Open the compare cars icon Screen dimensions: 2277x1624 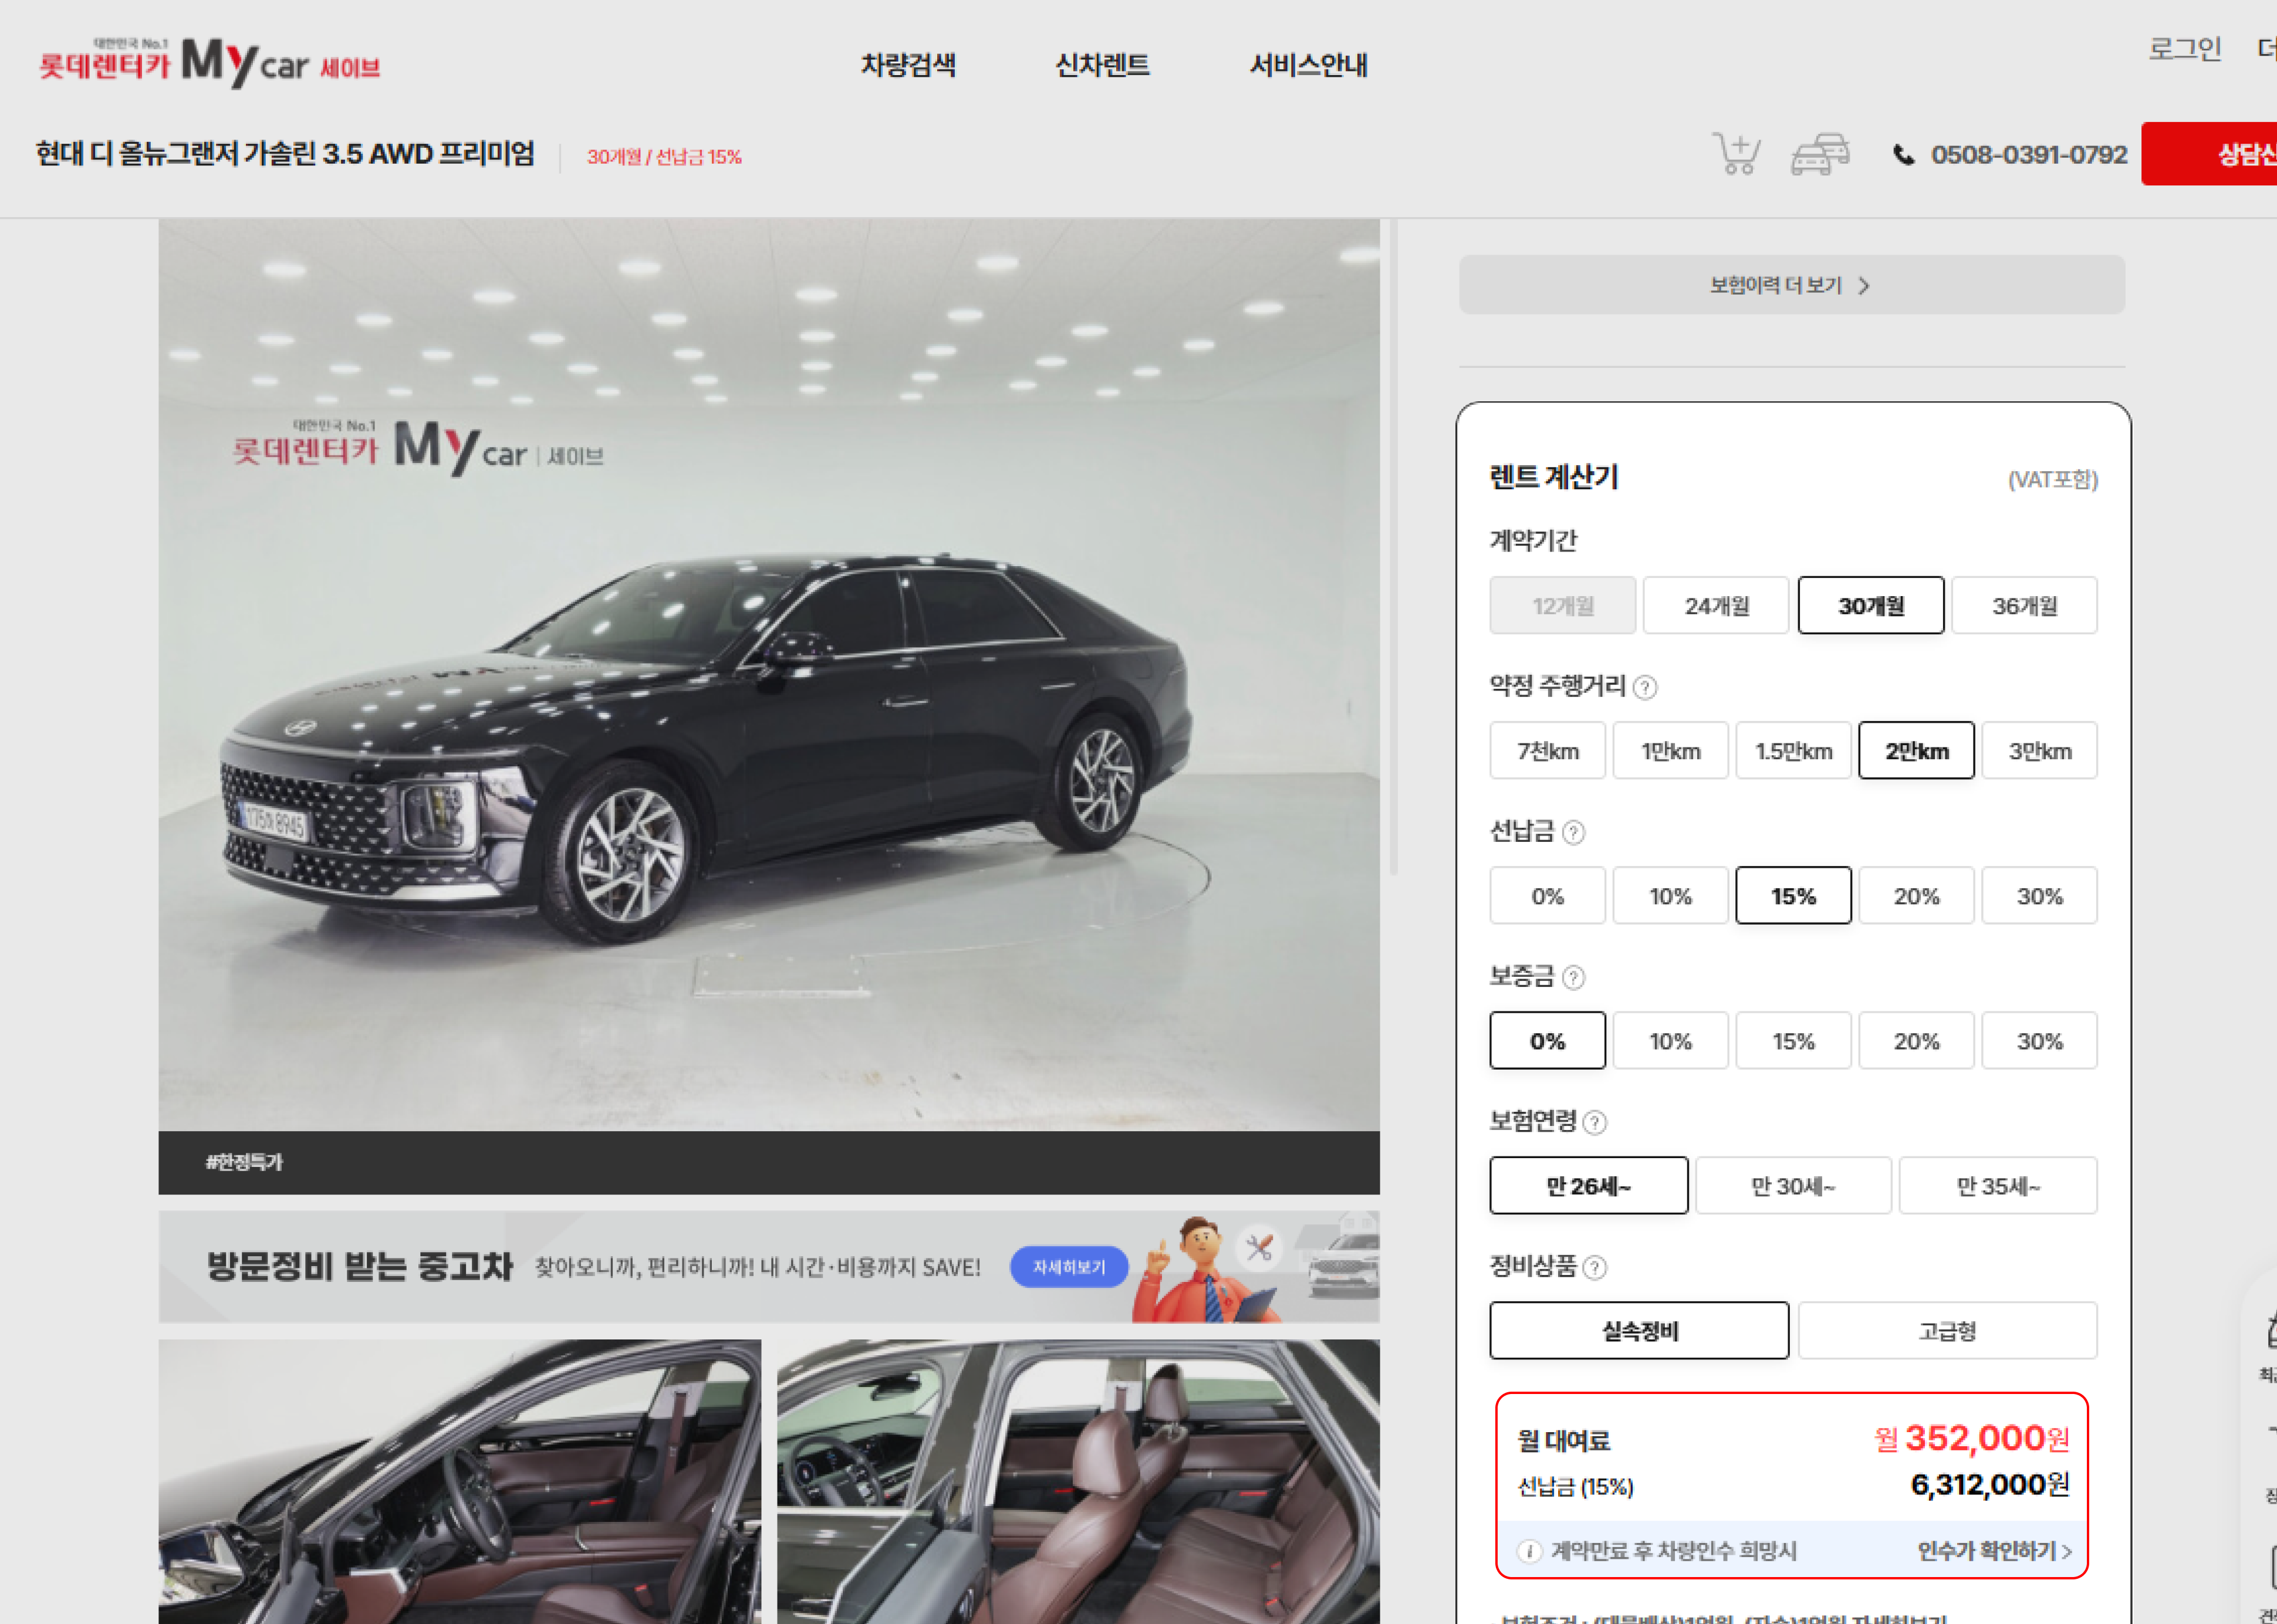pyautogui.click(x=1819, y=154)
